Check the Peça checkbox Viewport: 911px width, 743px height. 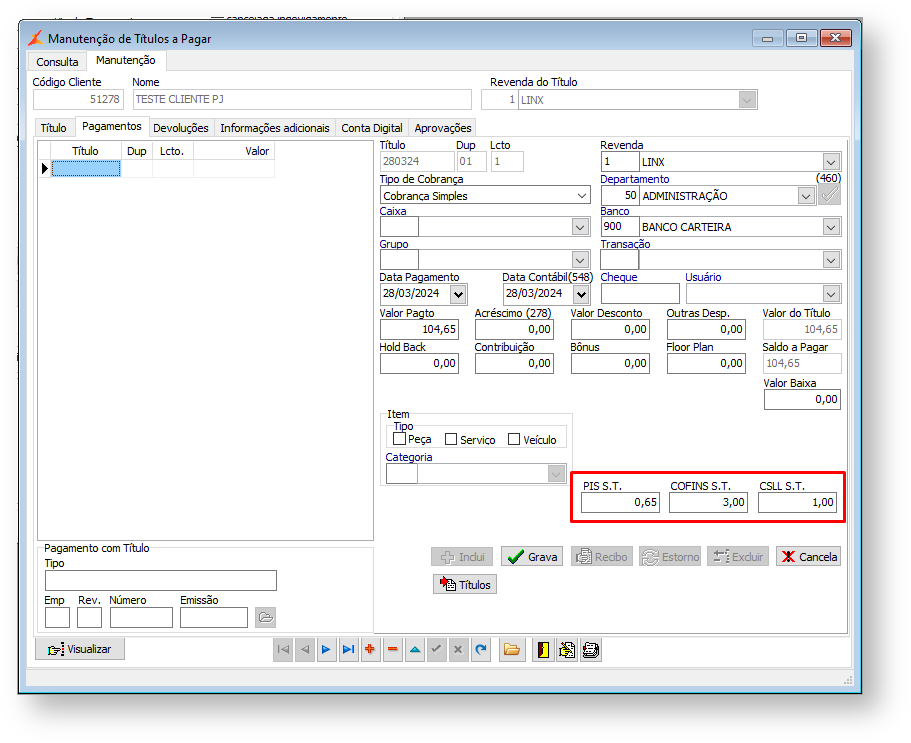point(400,439)
